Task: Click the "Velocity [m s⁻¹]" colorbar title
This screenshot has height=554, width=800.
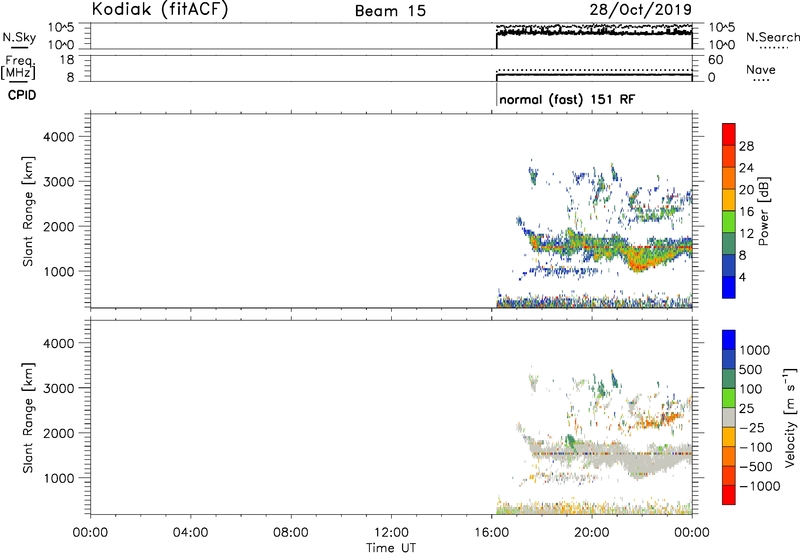Action: [790, 416]
